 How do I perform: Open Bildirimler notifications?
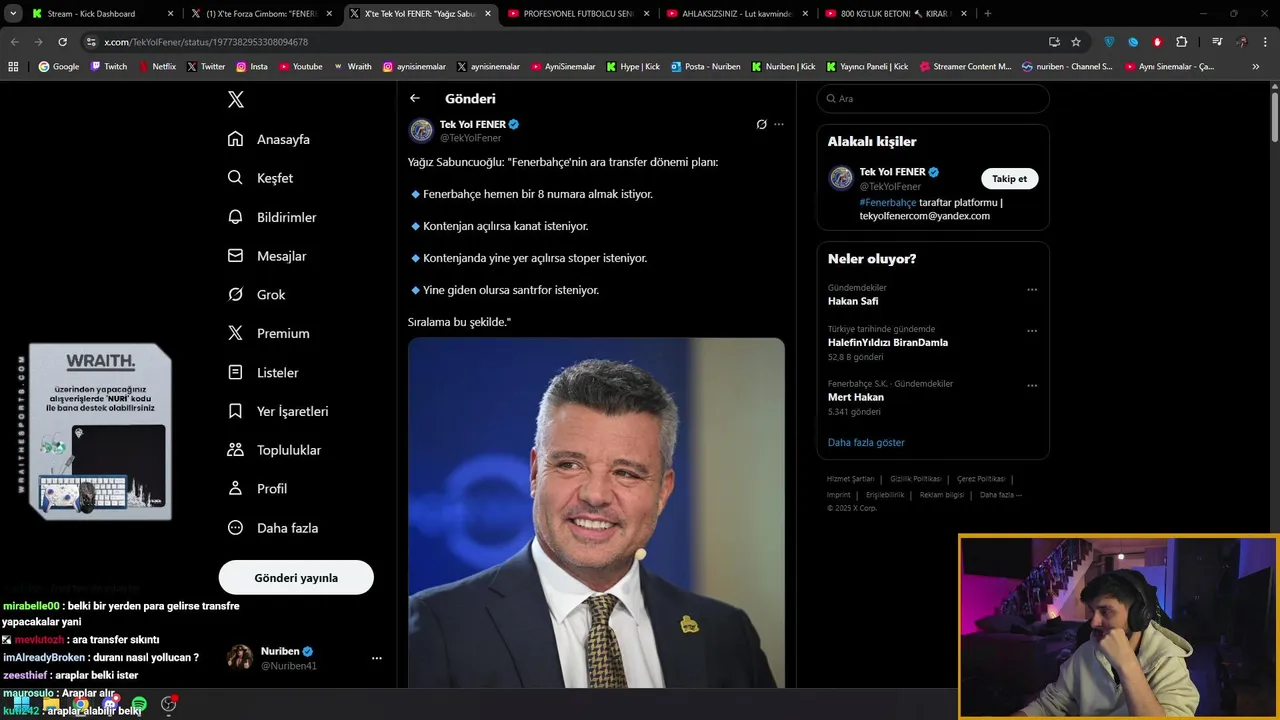[272, 217]
